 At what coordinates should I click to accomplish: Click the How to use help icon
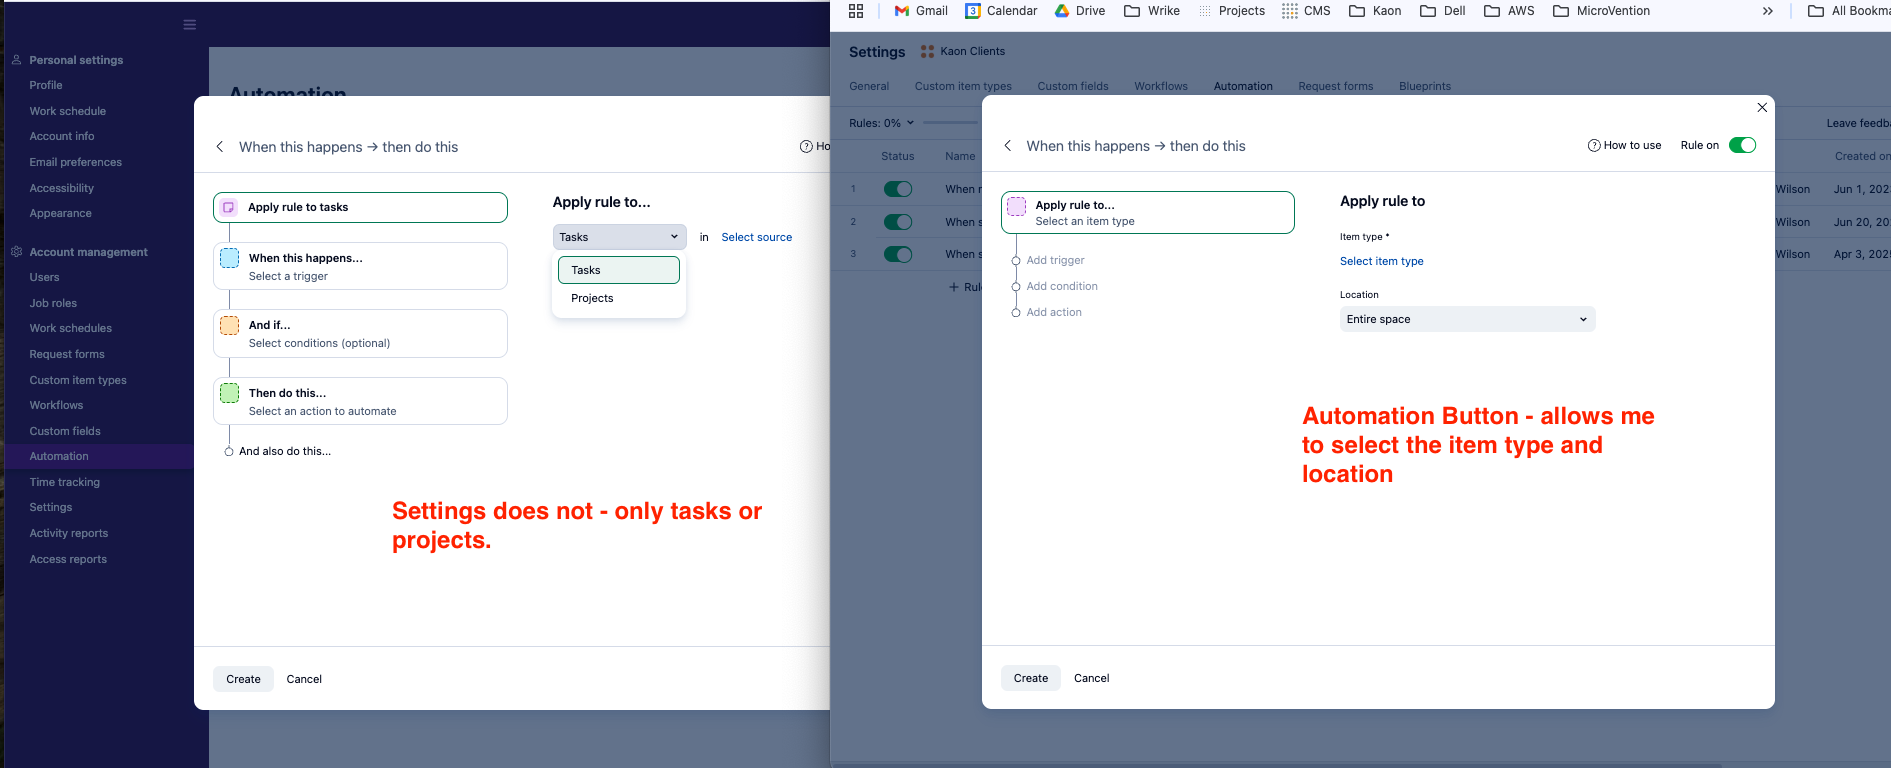tap(1594, 145)
